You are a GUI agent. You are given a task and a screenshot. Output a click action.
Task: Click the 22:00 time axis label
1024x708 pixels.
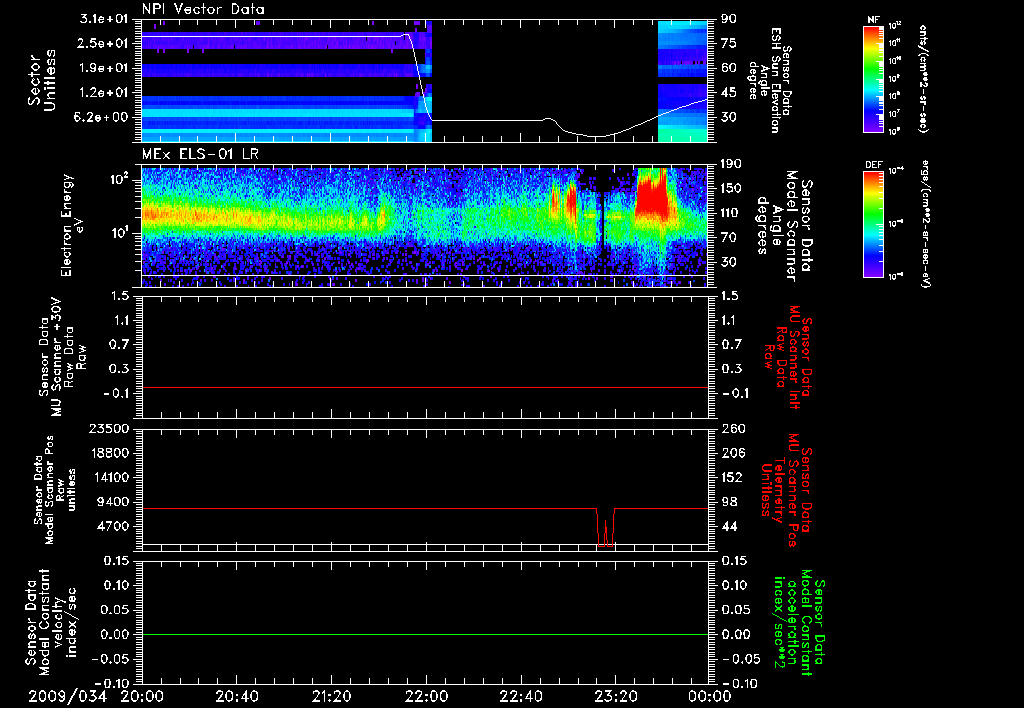pyautogui.click(x=426, y=696)
